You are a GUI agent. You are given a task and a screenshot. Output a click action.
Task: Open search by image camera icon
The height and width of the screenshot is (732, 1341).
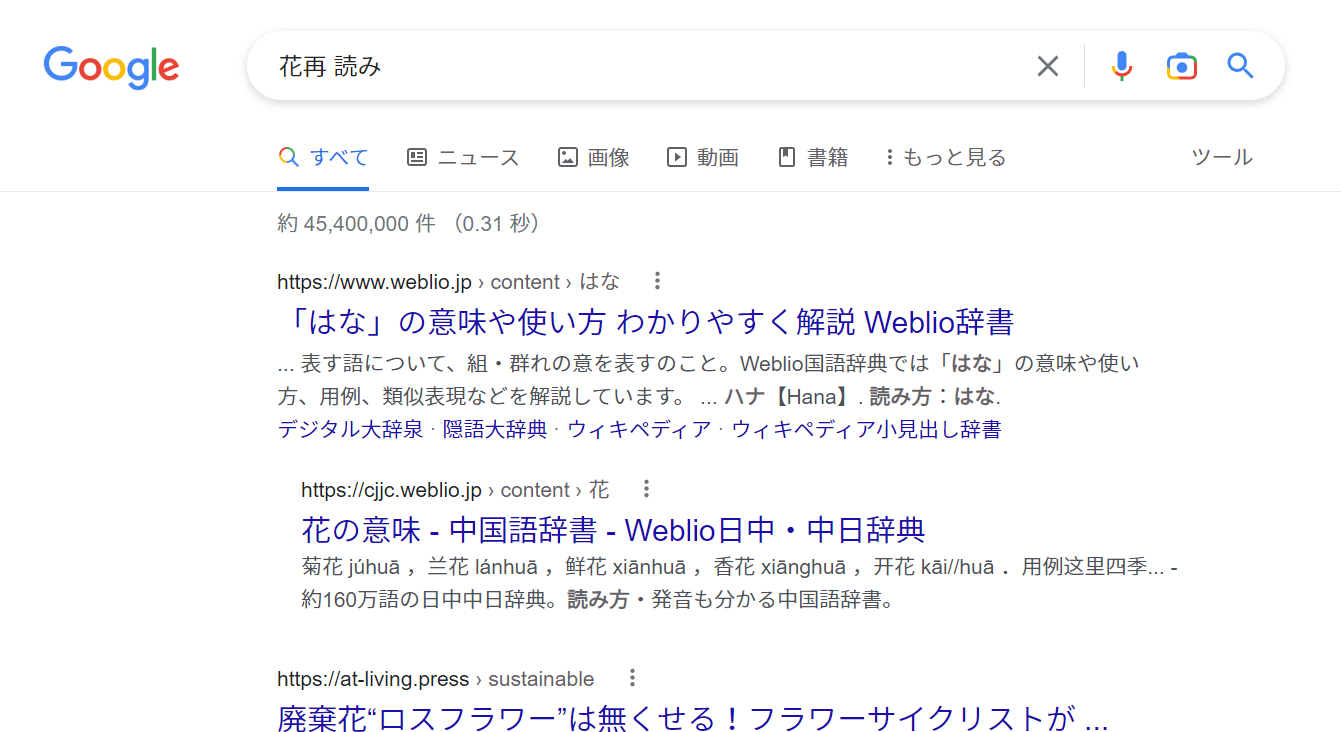click(x=1181, y=66)
